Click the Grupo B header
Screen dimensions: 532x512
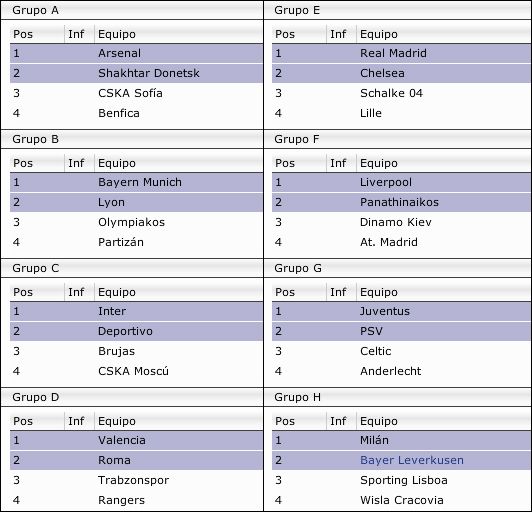(x=132, y=139)
